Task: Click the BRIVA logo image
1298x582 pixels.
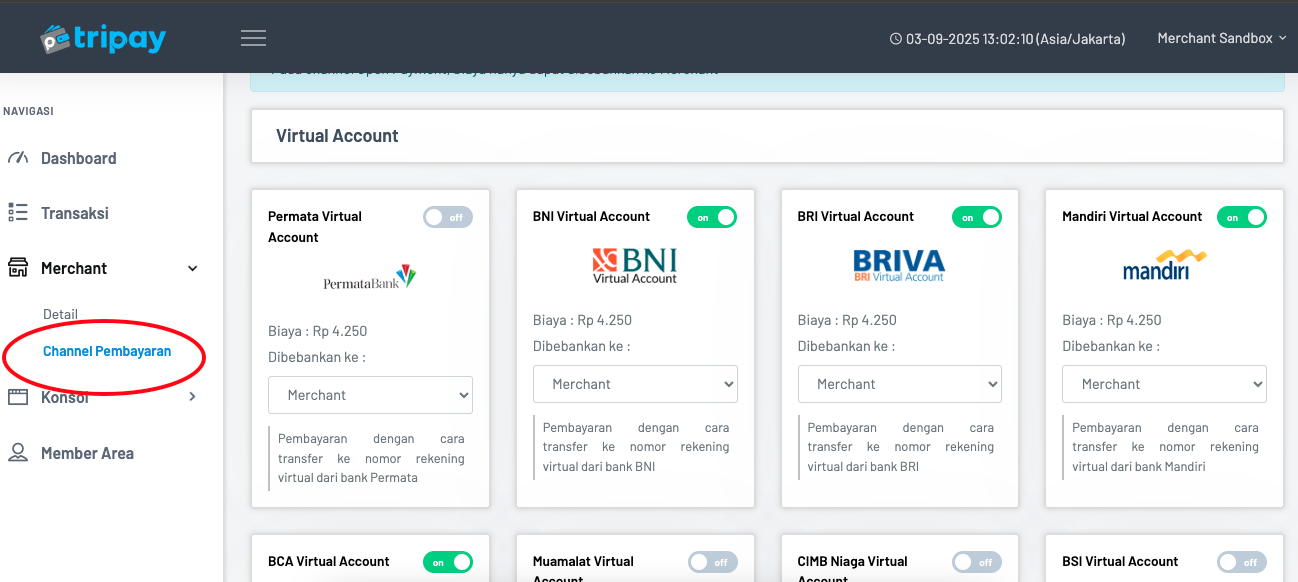Action: point(898,266)
